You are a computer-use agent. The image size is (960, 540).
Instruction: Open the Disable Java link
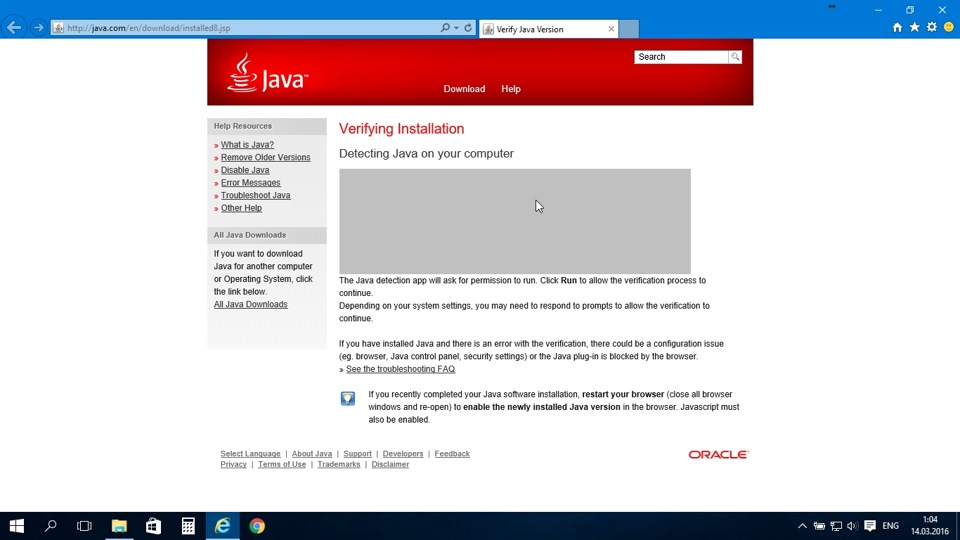245,170
